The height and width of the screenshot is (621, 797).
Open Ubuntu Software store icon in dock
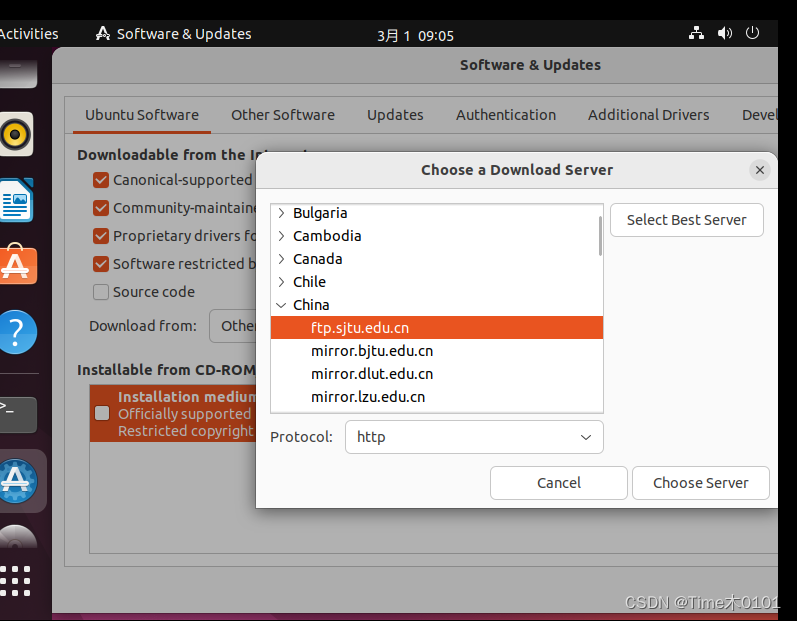coord(17,264)
